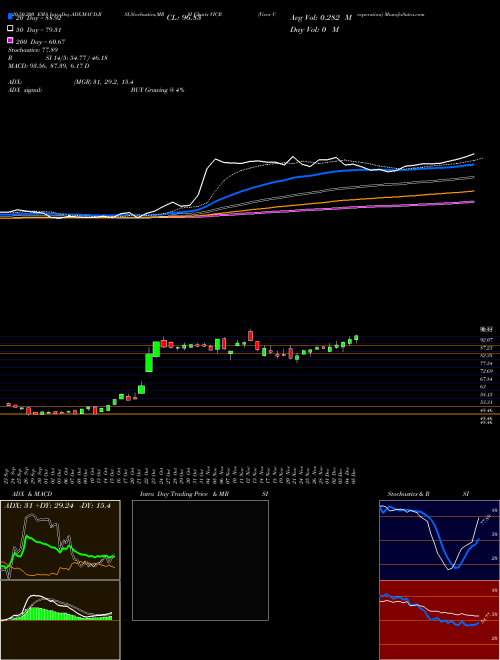This screenshot has height=660, width=500.
Task: Click the white 50 Day EMA legend swatch
Action: tap(10, 29)
